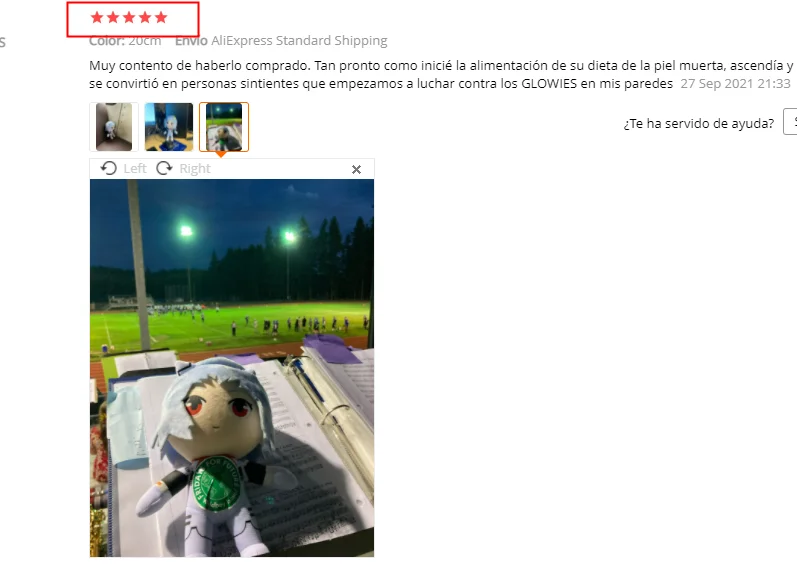Click the review date 27 Sep 2021
797x569 pixels.
coord(735,83)
